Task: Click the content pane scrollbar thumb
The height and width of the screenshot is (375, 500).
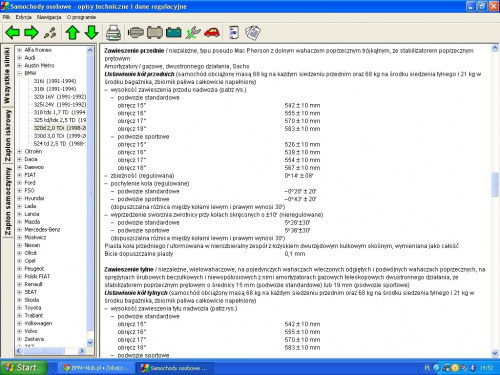Action: click(495, 185)
